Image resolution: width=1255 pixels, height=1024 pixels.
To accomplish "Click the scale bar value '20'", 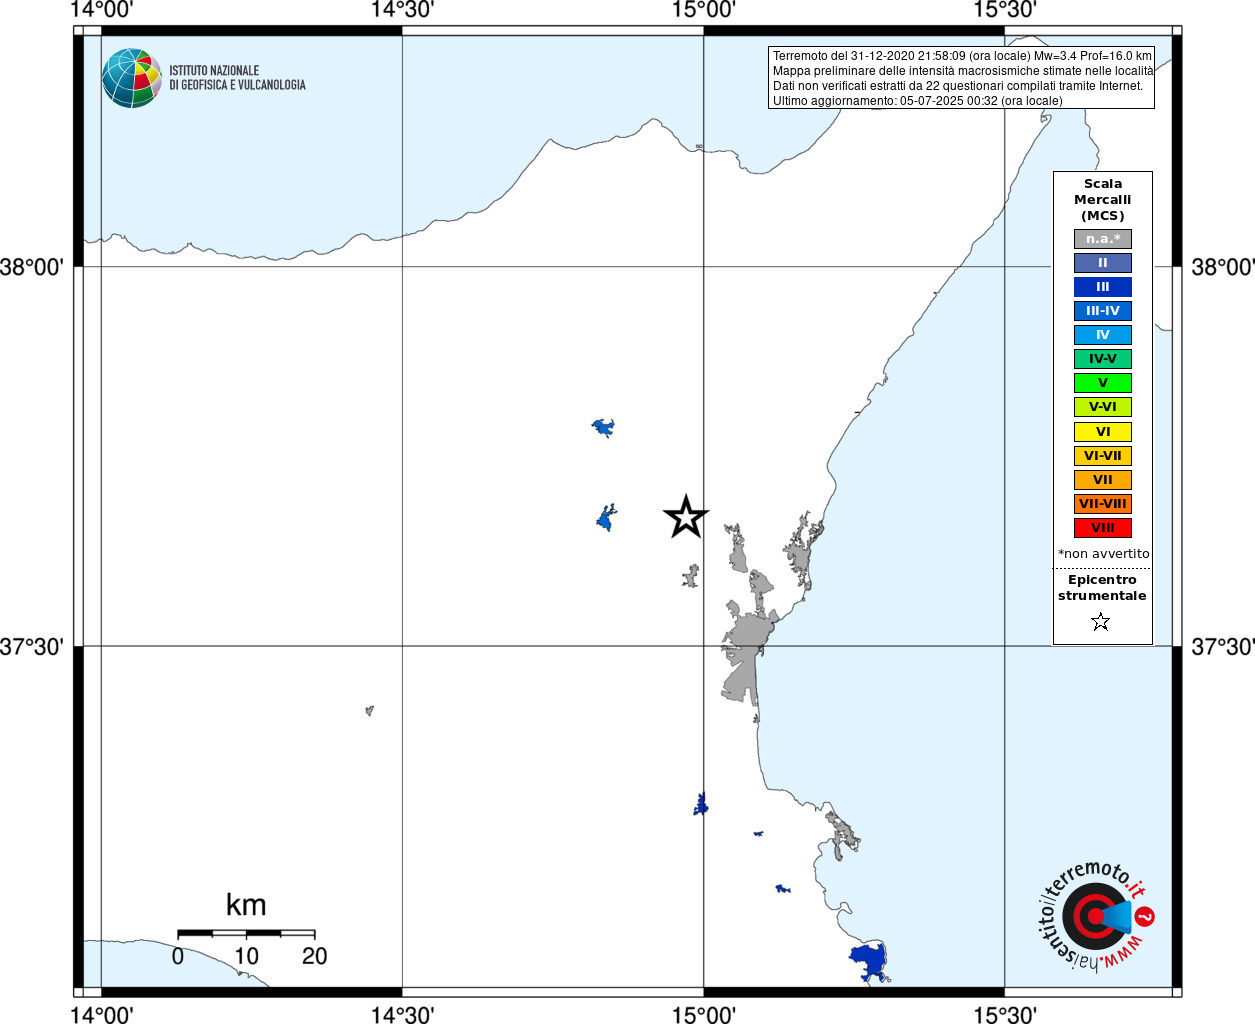I will (315, 956).
